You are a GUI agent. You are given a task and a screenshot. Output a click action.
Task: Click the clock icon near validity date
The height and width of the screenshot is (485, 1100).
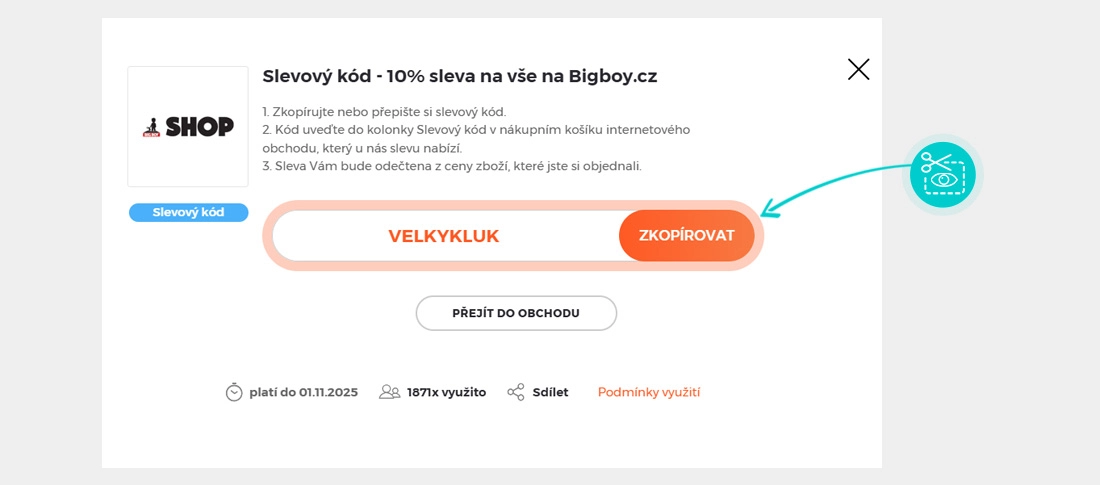pos(234,392)
